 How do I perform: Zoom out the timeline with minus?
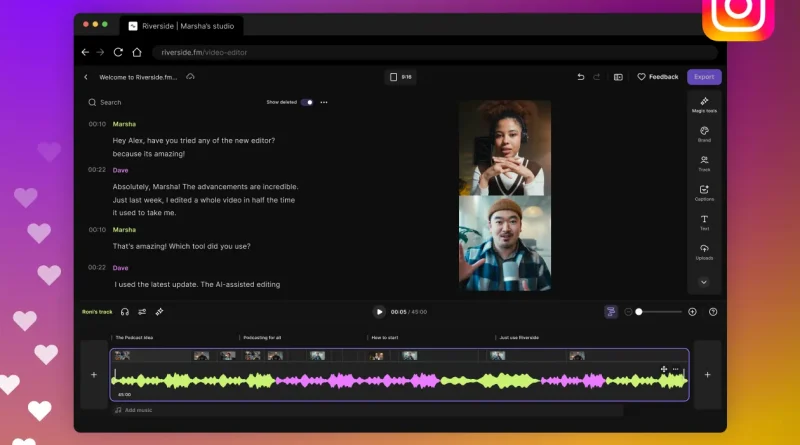coord(628,312)
